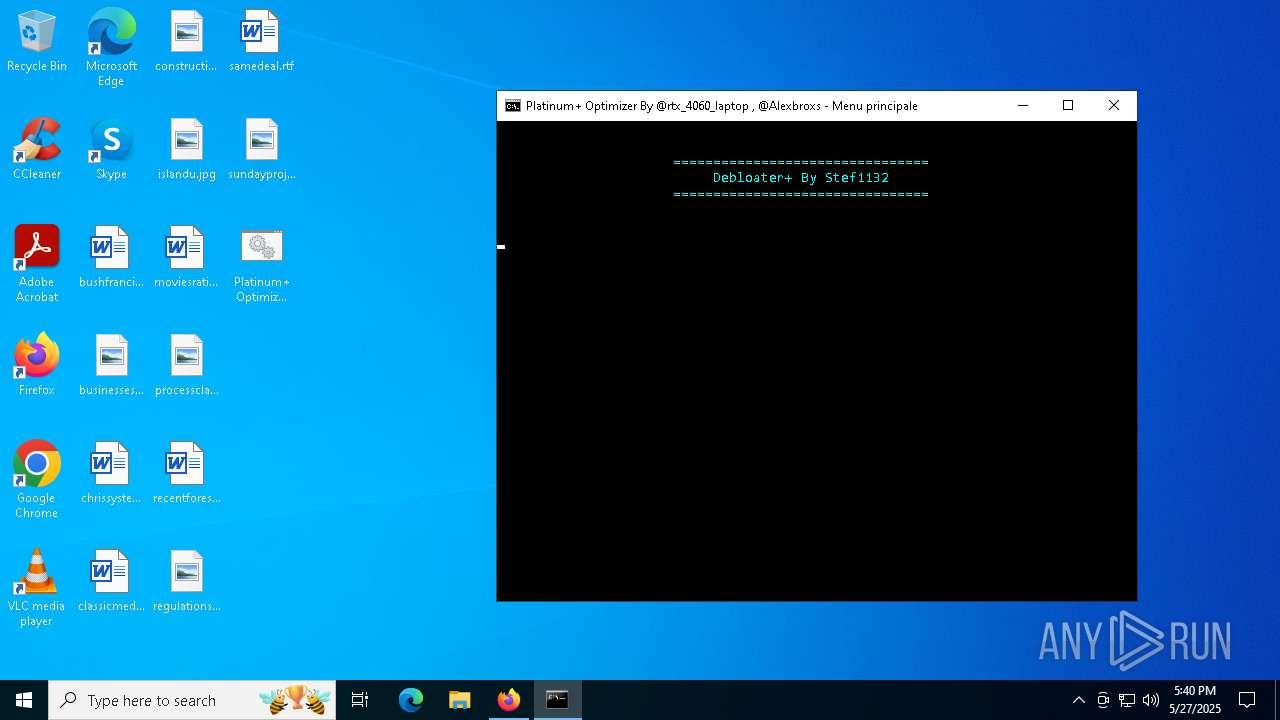Open VLC media player shortcut

pos(37,588)
